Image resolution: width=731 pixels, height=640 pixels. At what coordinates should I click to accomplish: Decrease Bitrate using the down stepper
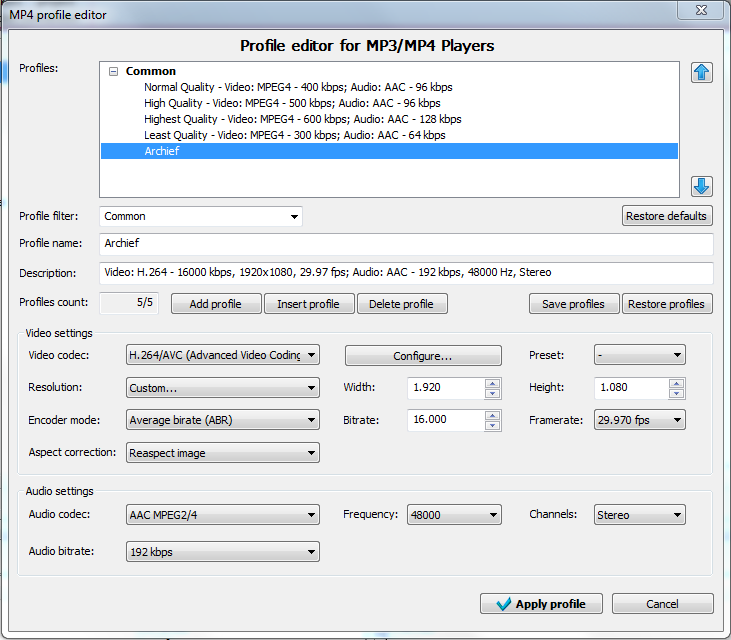tap(492, 426)
